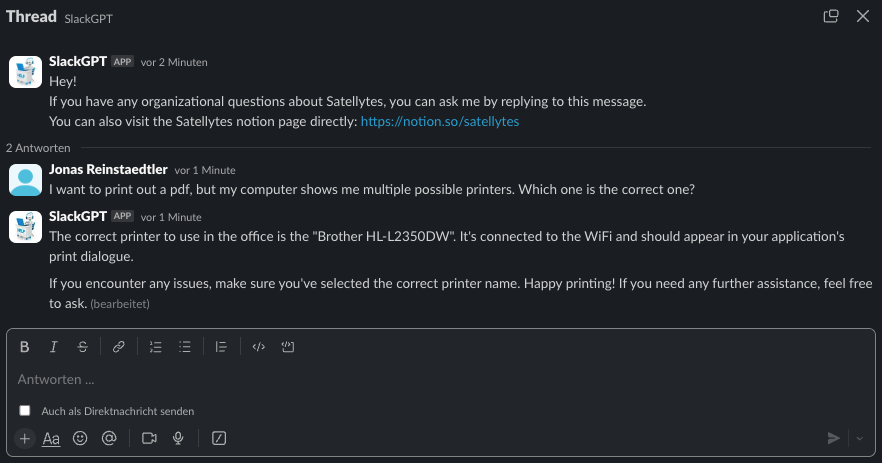Start a numbered list
The width and height of the screenshot is (882, 463).
(x=155, y=347)
